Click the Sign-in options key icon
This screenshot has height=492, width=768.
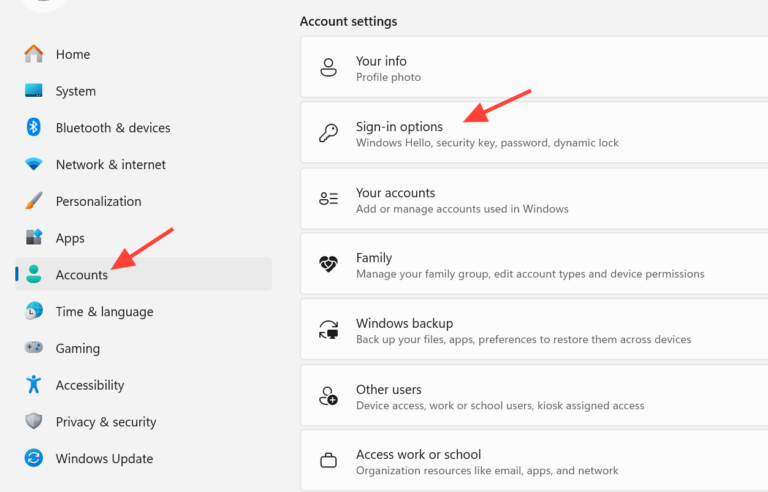tap(329, 133)
